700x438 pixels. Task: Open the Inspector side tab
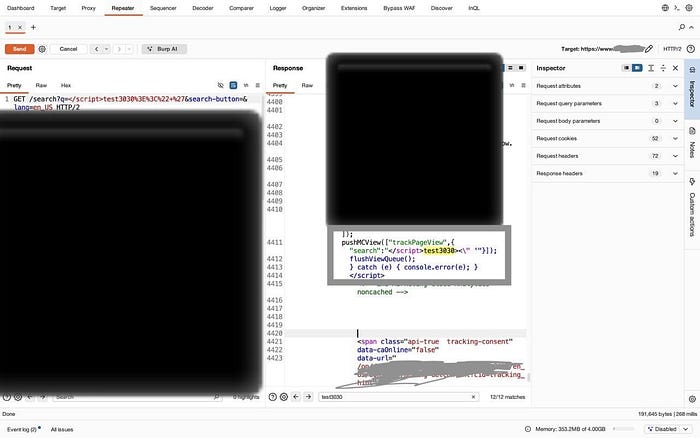click(692, 89)
